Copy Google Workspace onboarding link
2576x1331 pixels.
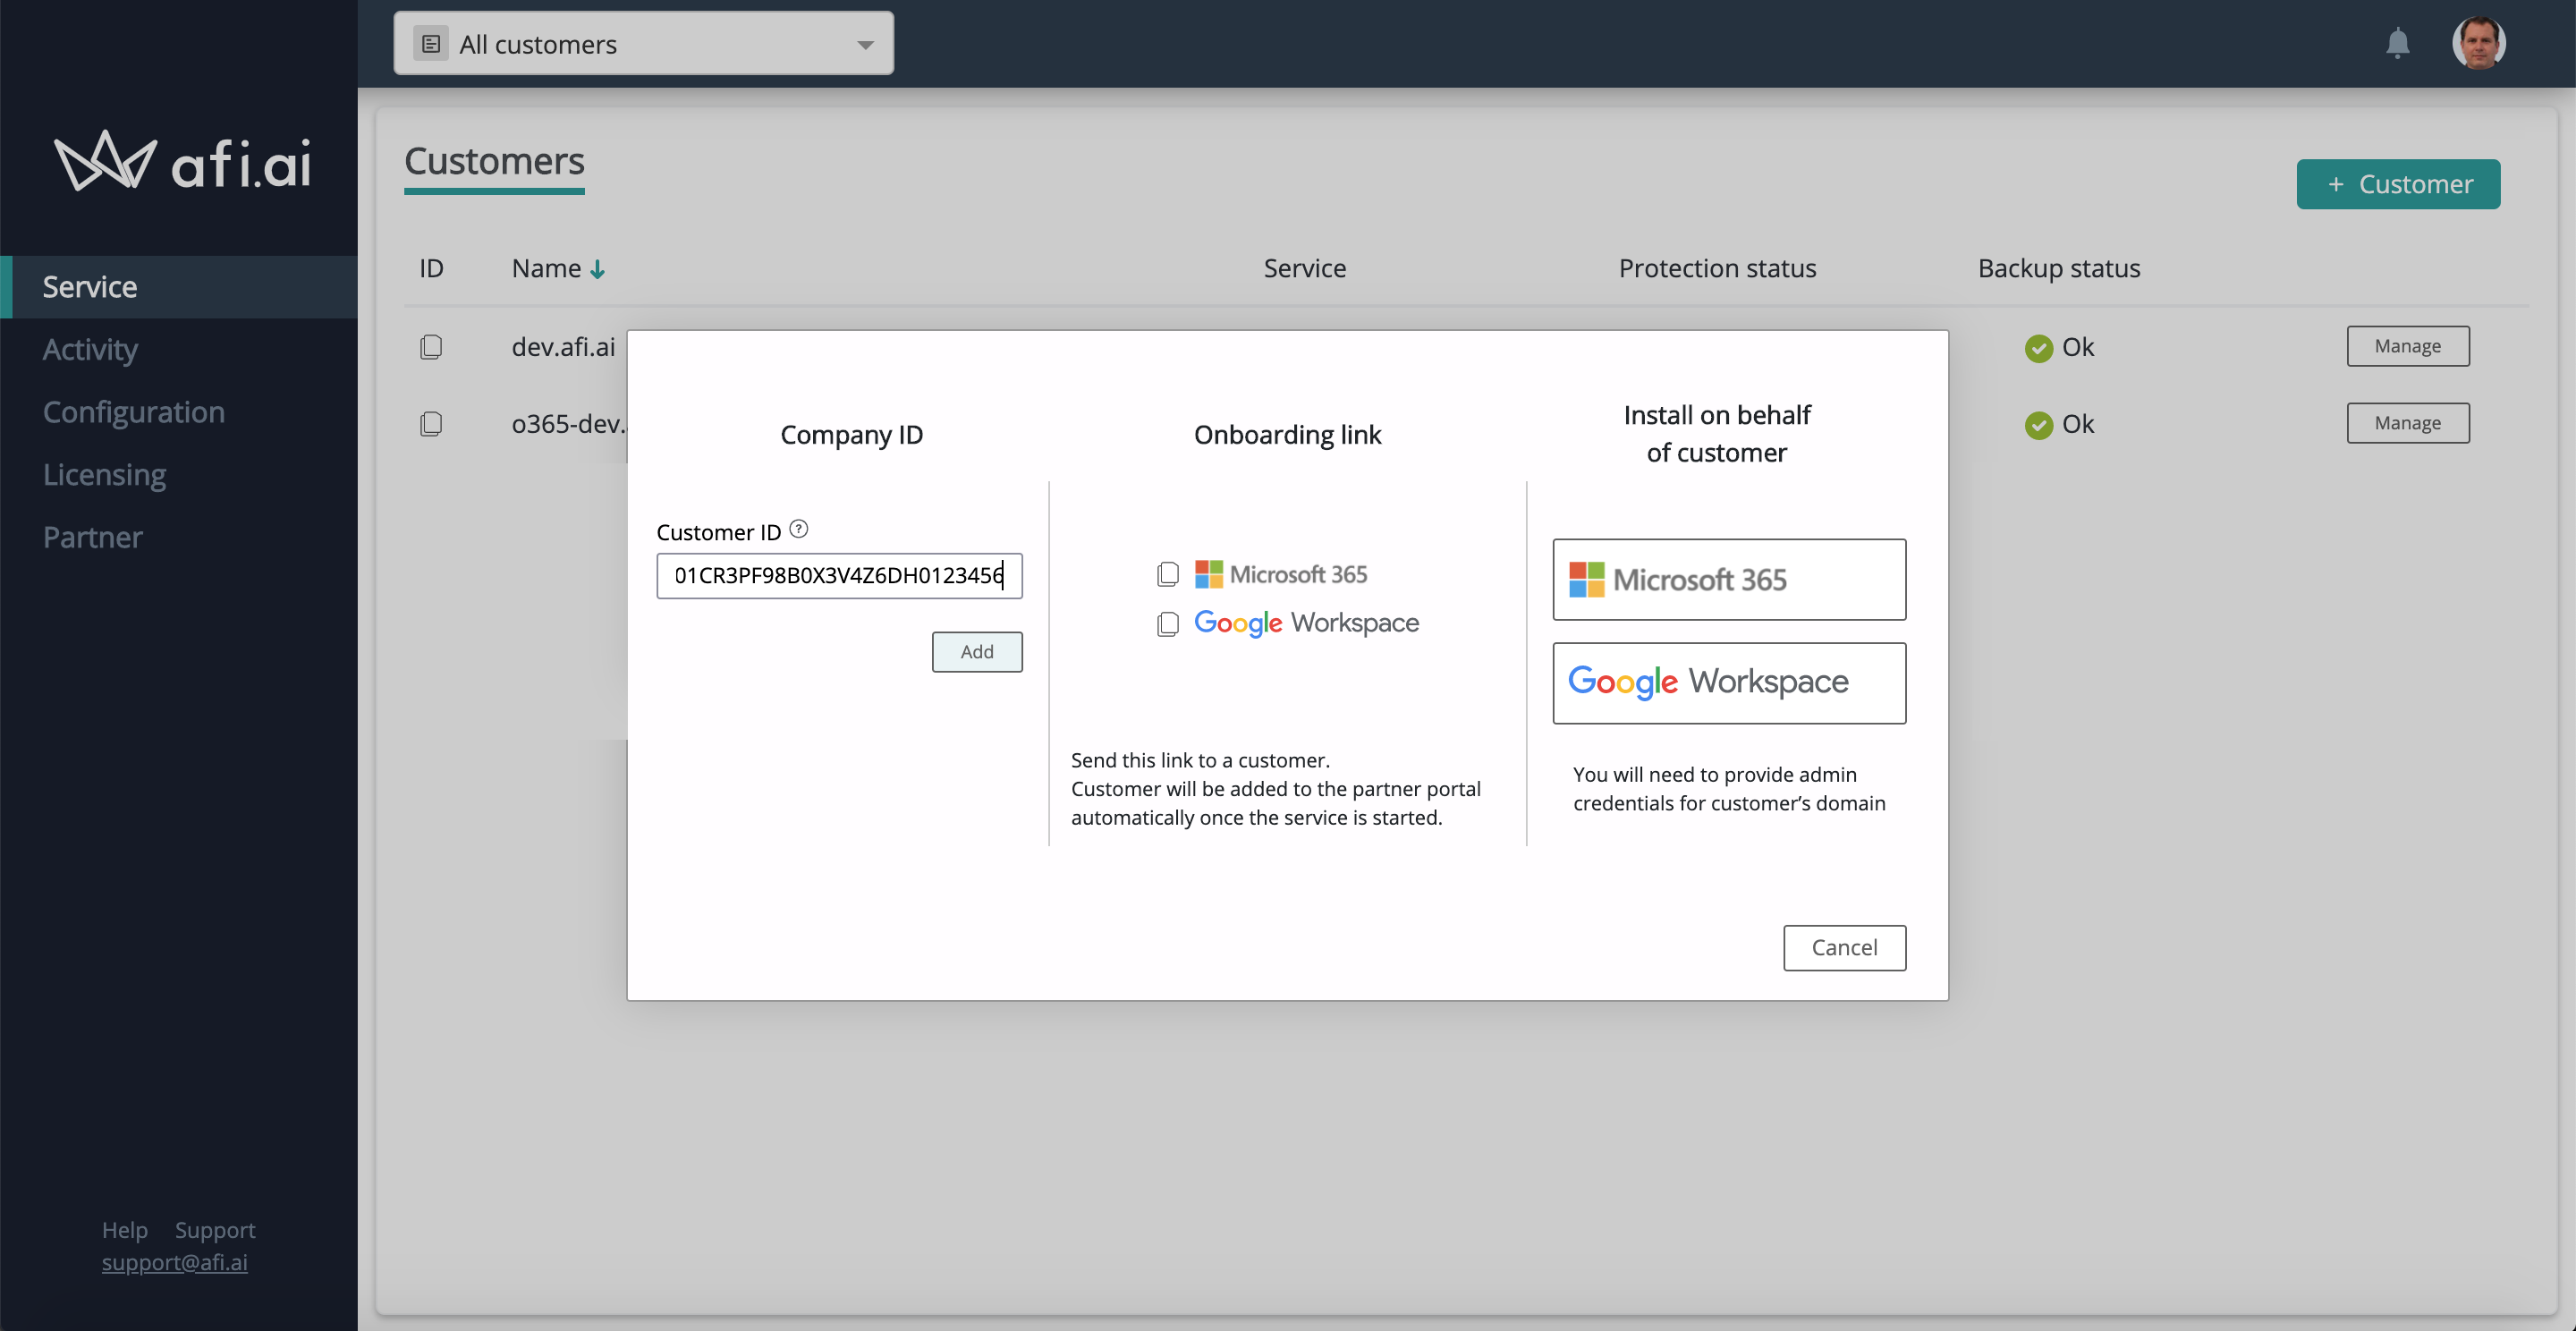tap(1167, 624)
